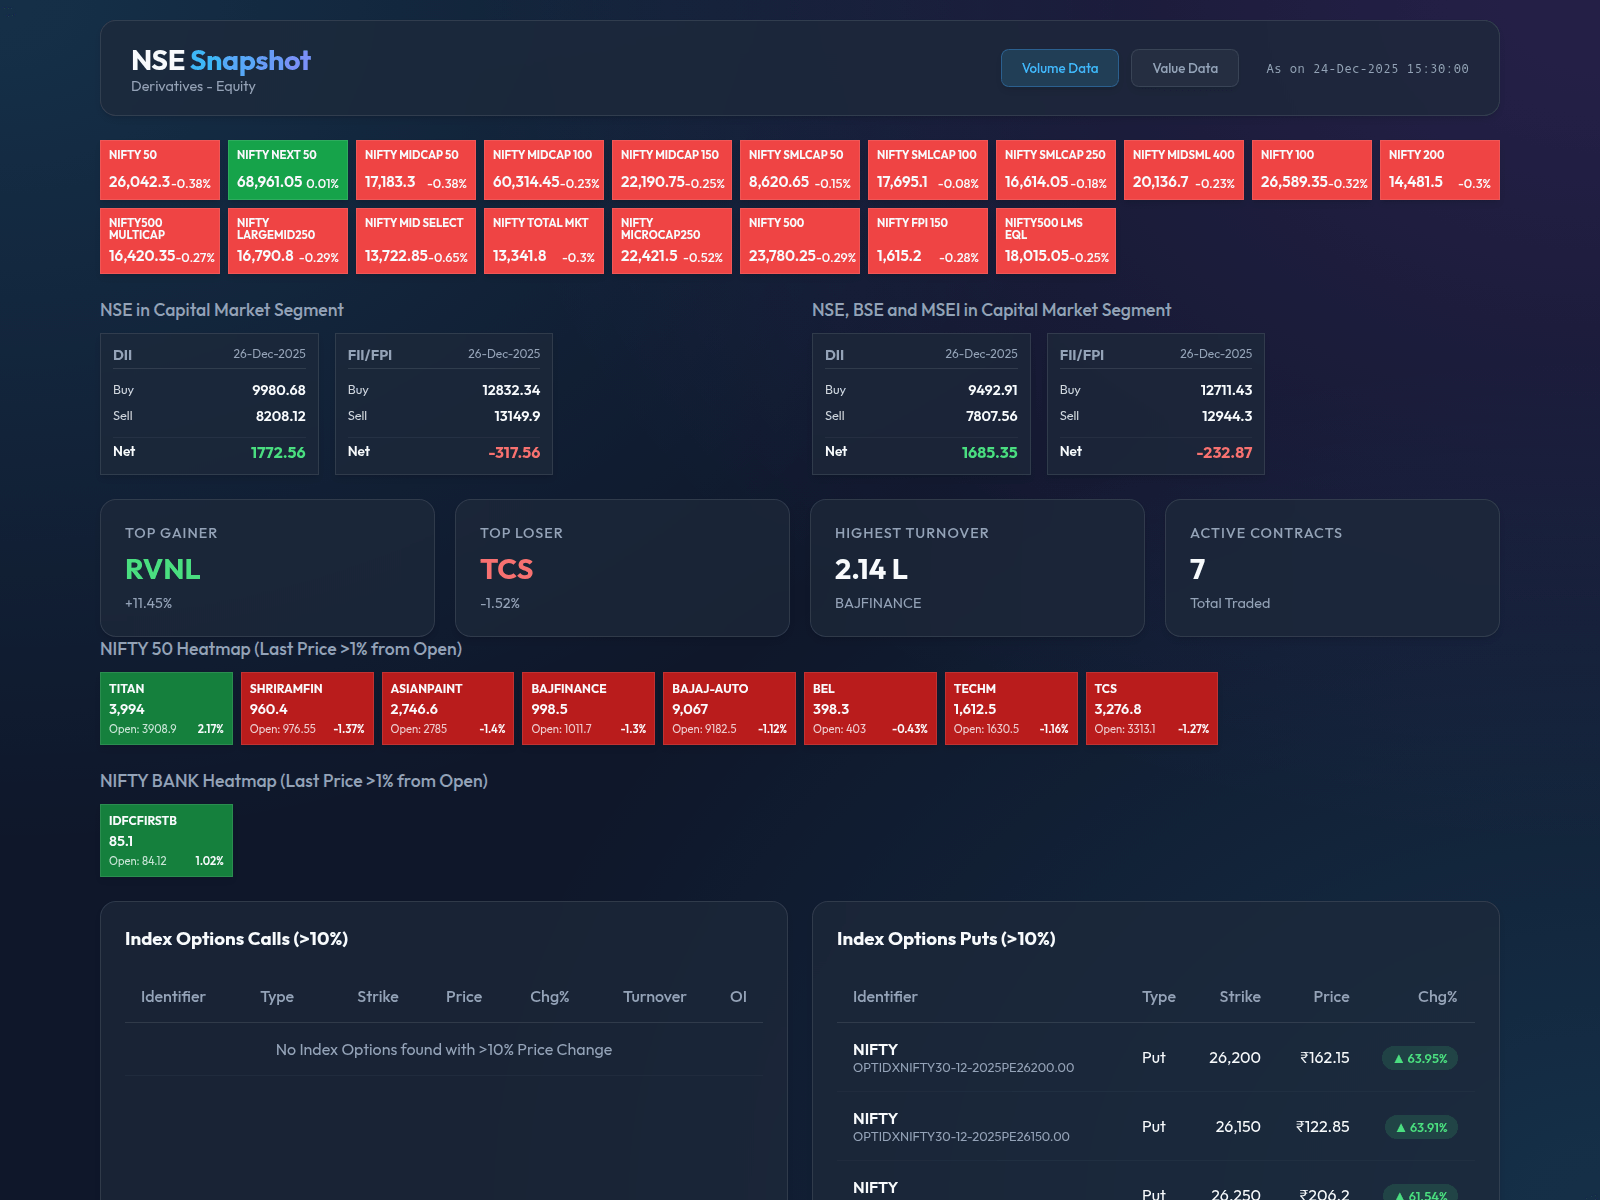
Task: Open the NIFTY FPI 150 tile
Action: point(928,241)
